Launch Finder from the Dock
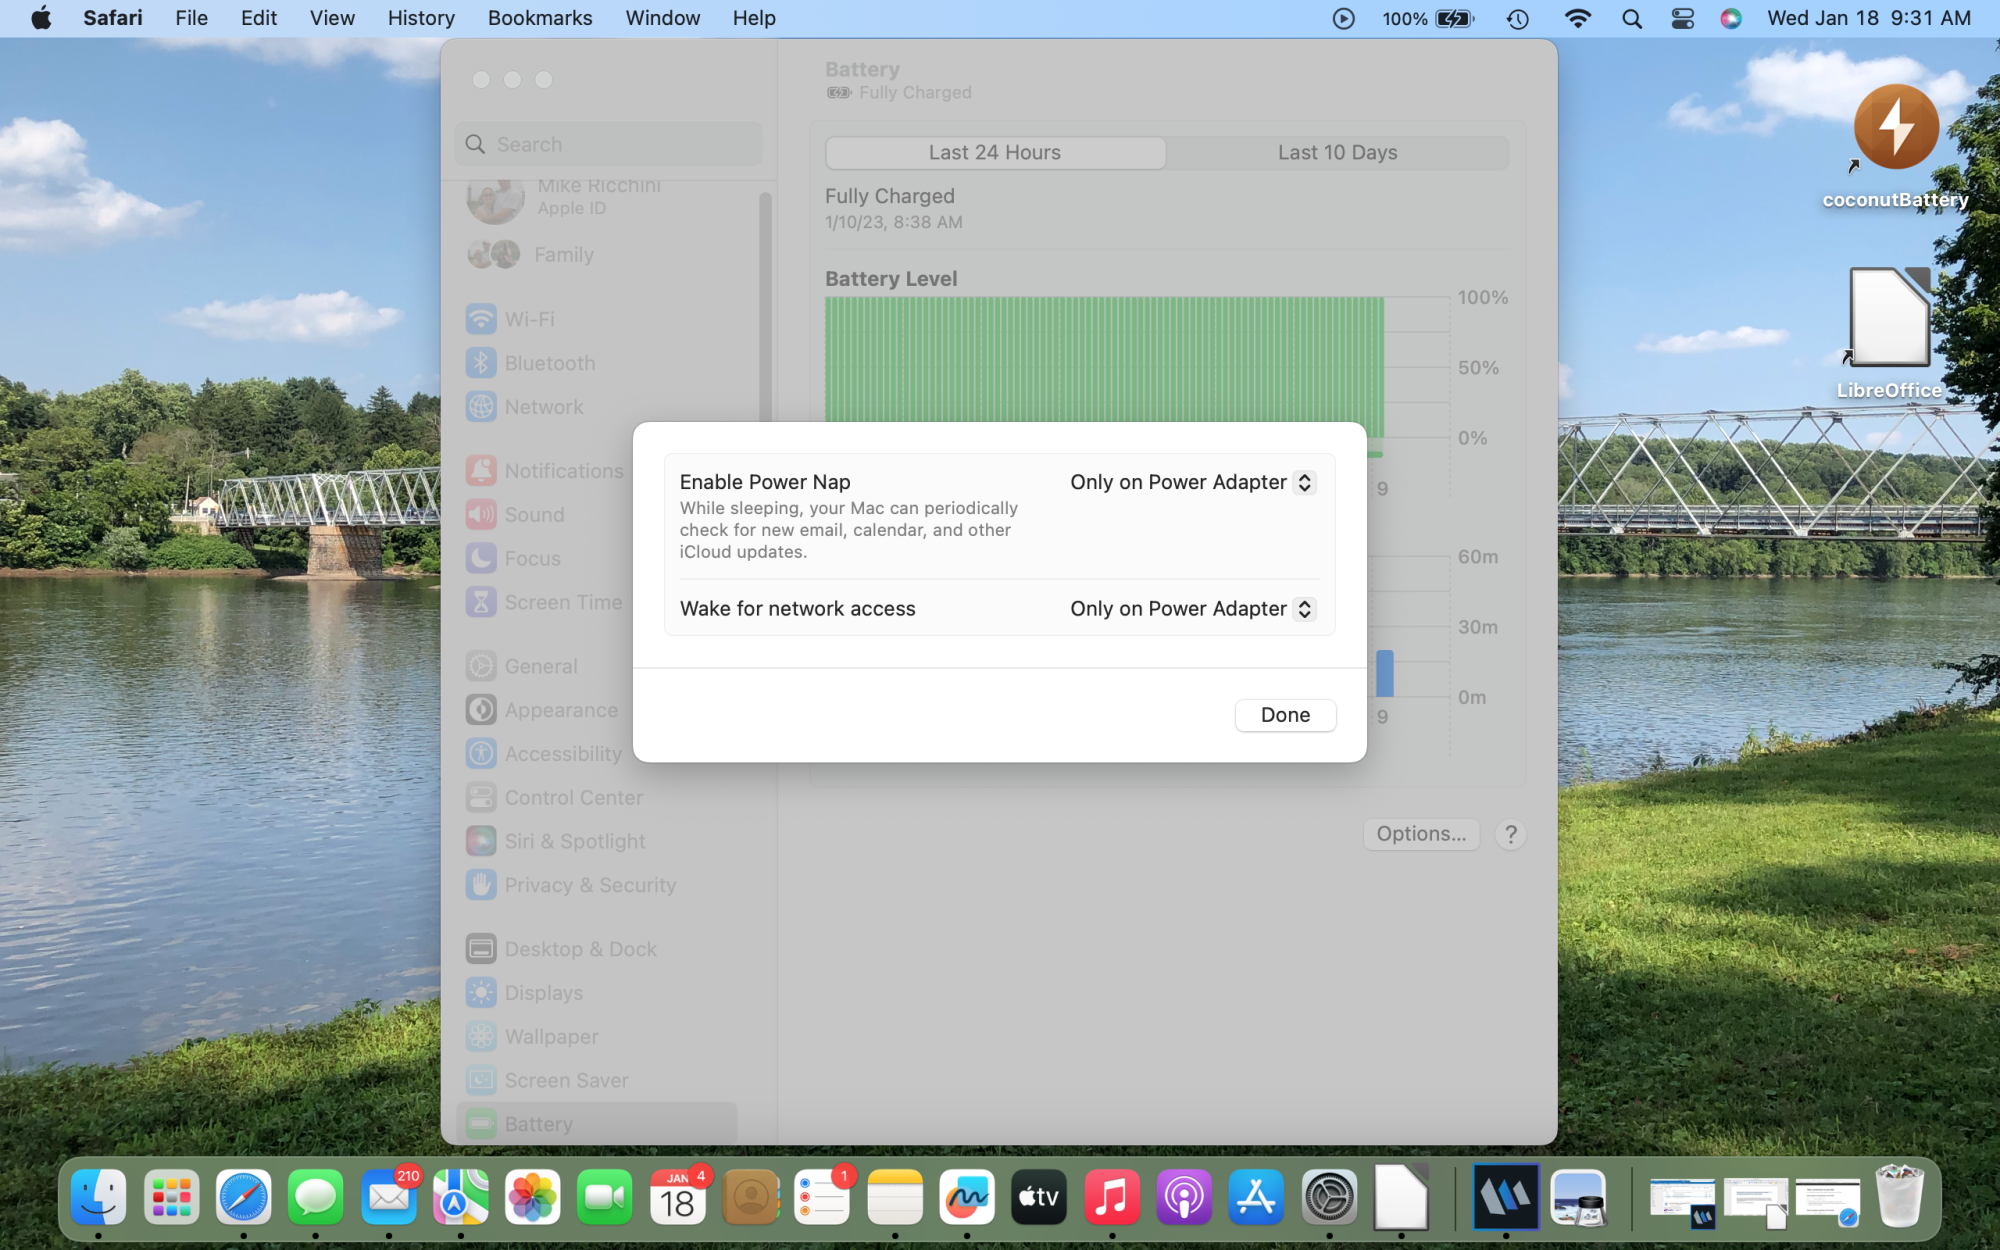The width and height of the screenshot is (2000, 1250). coord(99,1197)
